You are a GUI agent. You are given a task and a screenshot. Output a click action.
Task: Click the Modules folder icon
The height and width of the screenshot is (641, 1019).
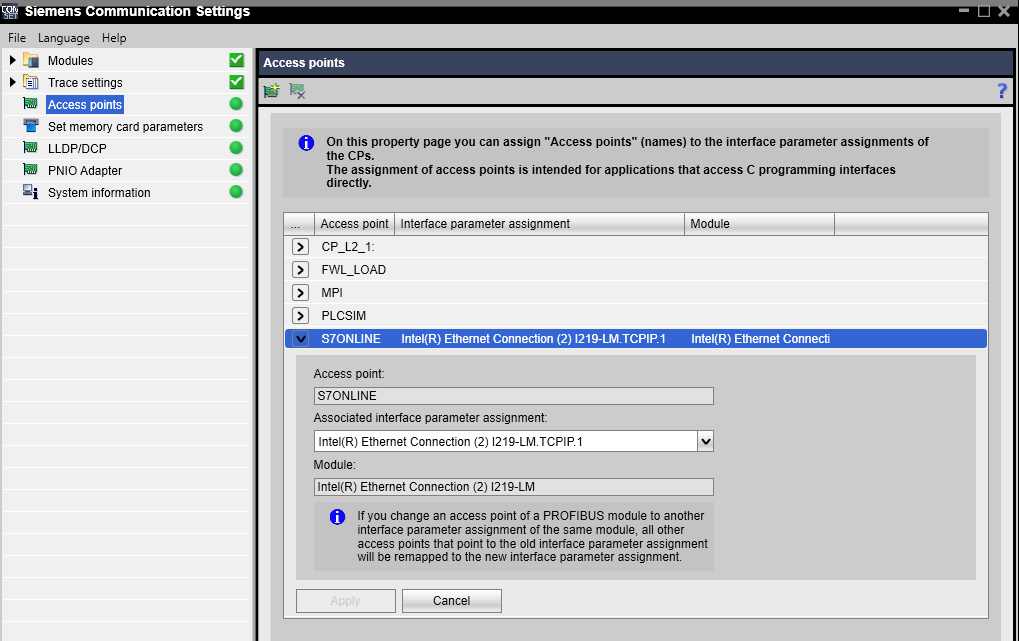tap(31, 60)
